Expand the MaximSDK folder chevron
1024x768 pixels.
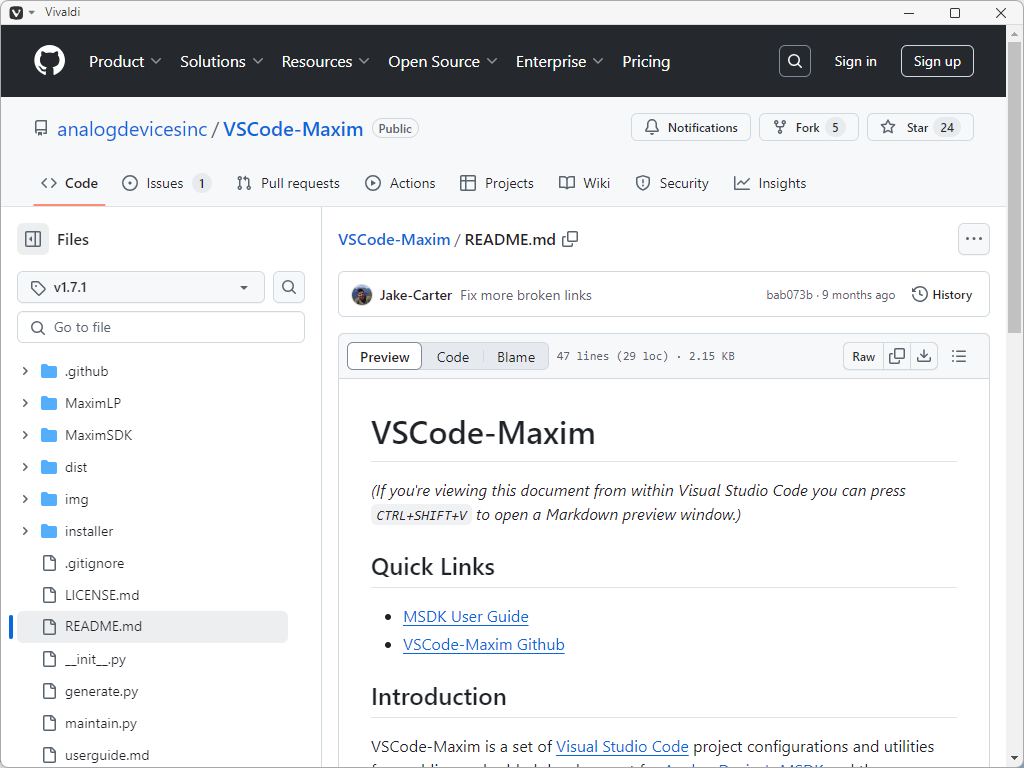pos(25,435)
